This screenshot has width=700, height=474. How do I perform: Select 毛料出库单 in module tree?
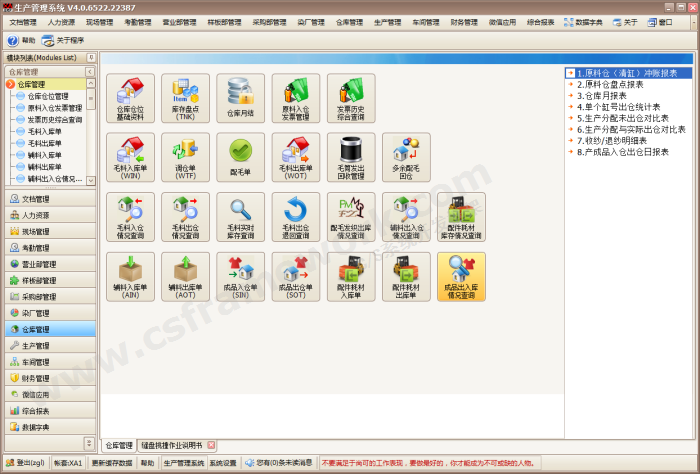pyautogui.click(x=45, y=143)
